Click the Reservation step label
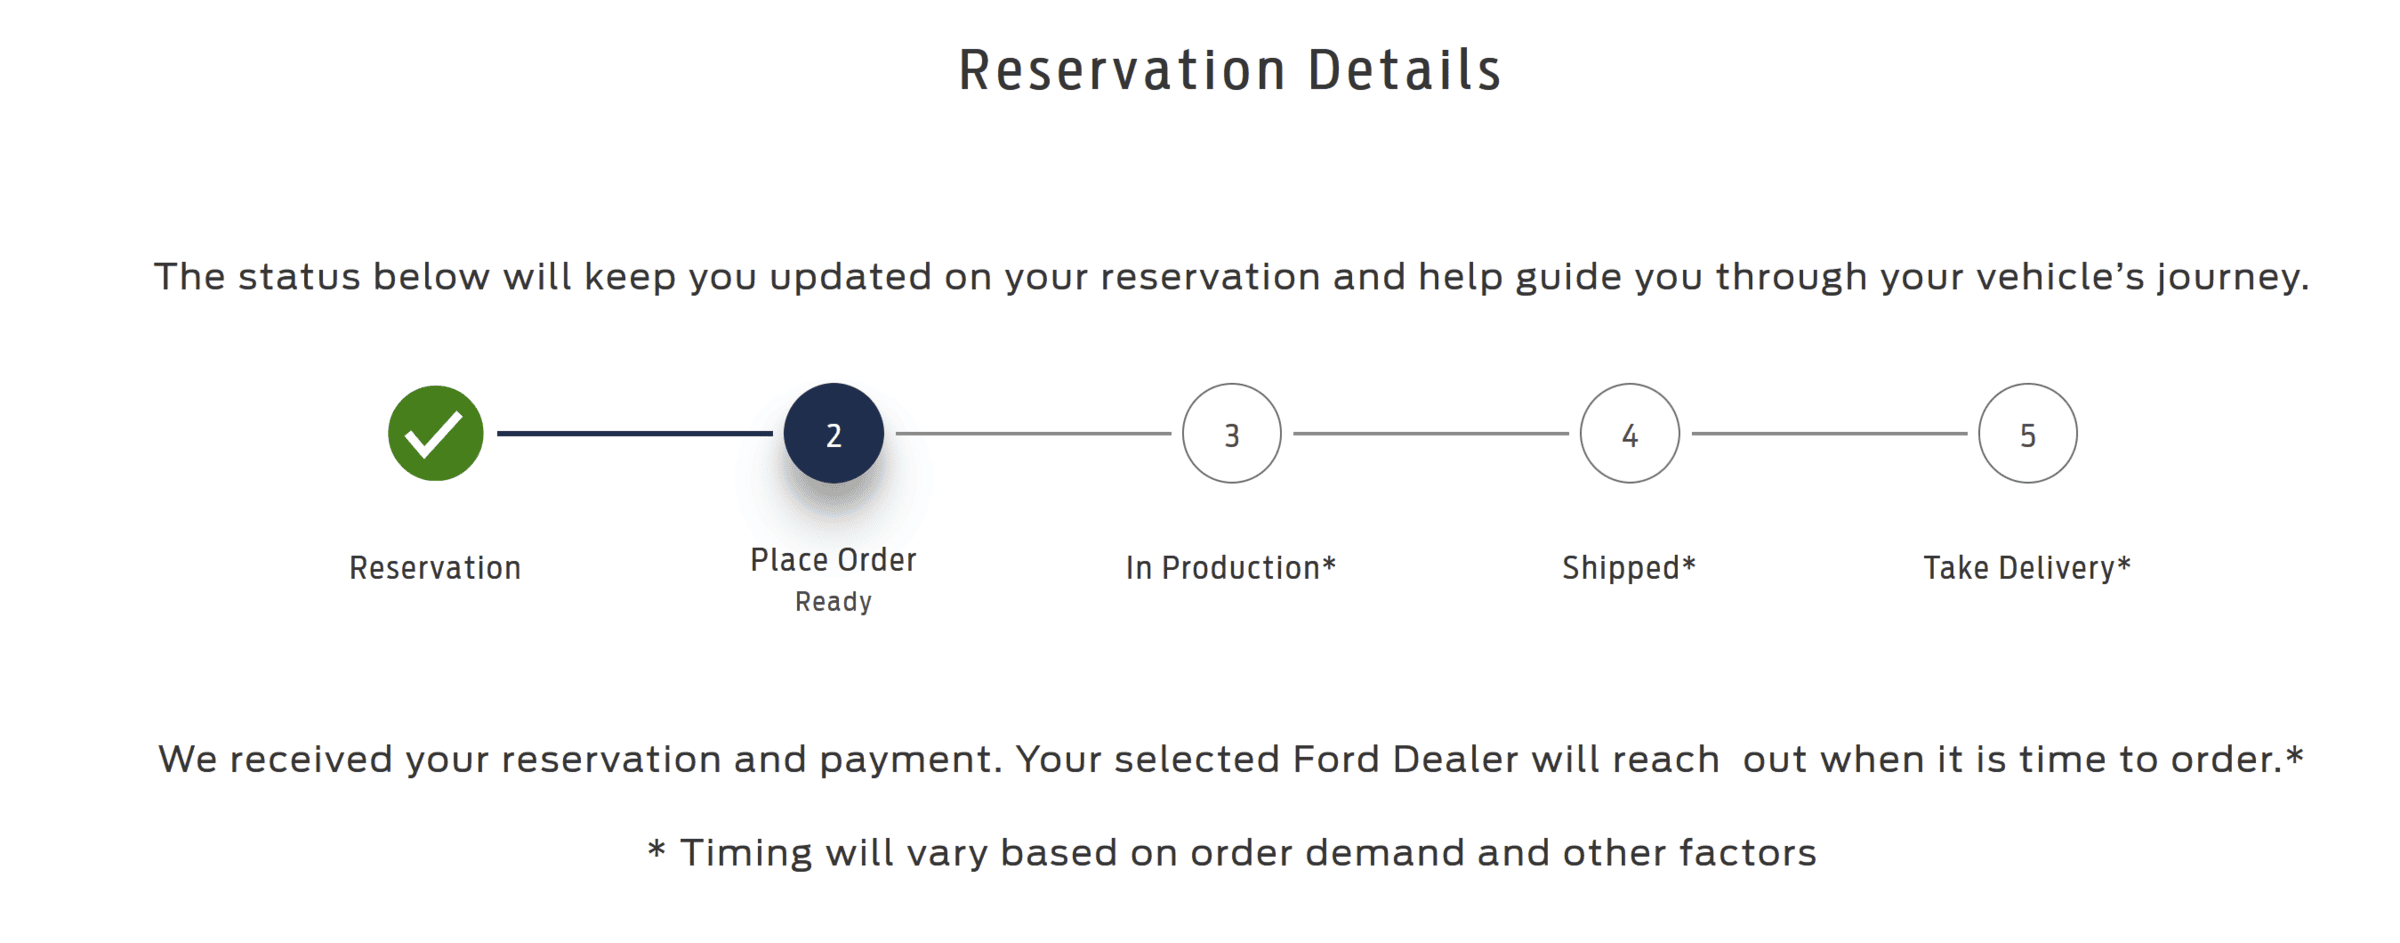This screenshot has height=943, width=2400. [435, 568]
